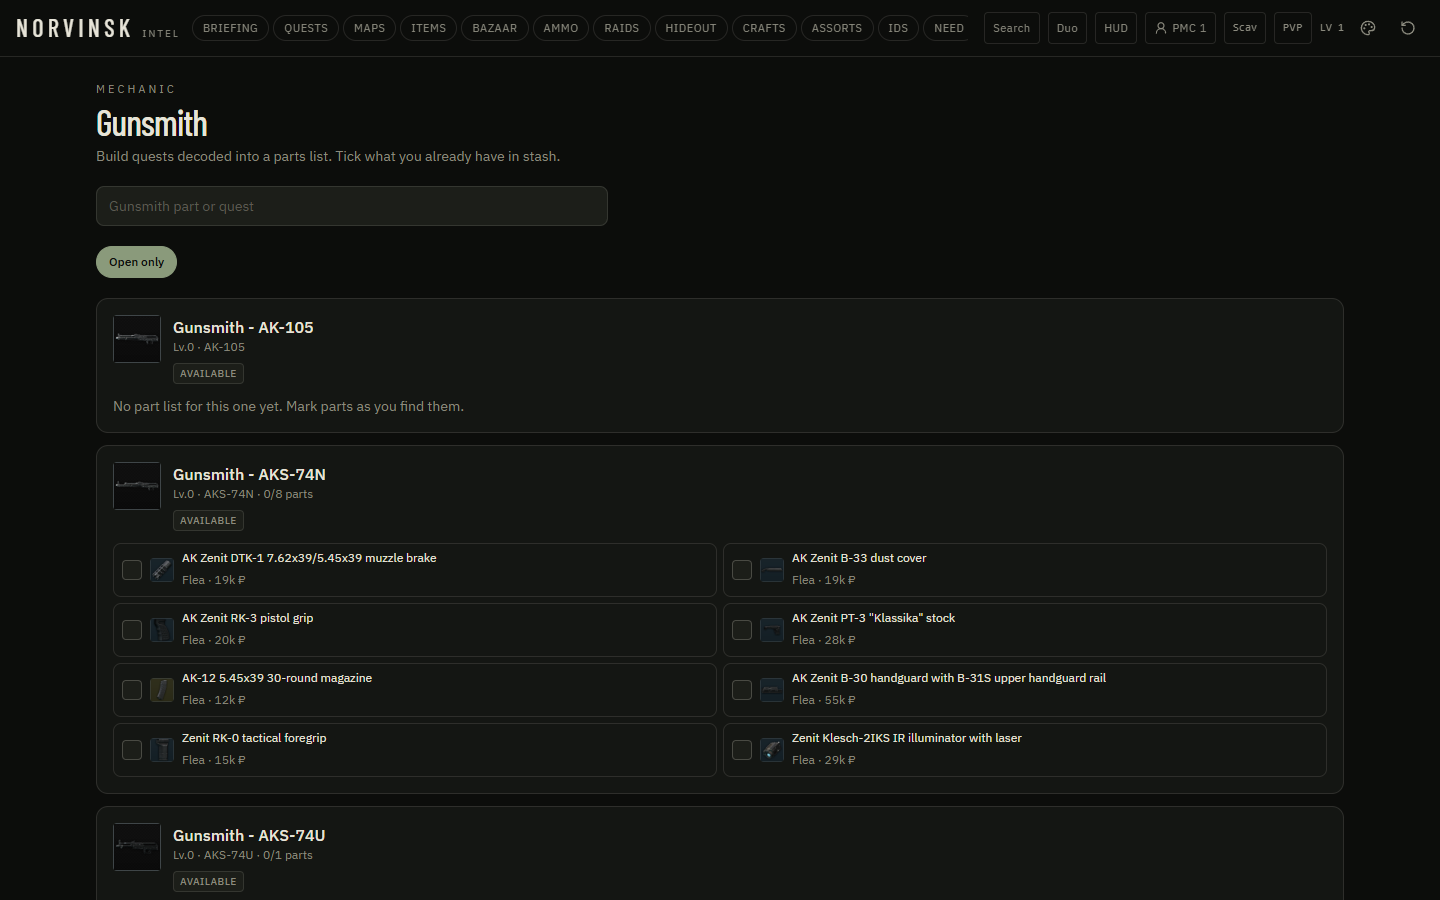Check the AK-12 30-round magazine box
The width and height of the screenshot is (1440, 900).
pos(132,690)
